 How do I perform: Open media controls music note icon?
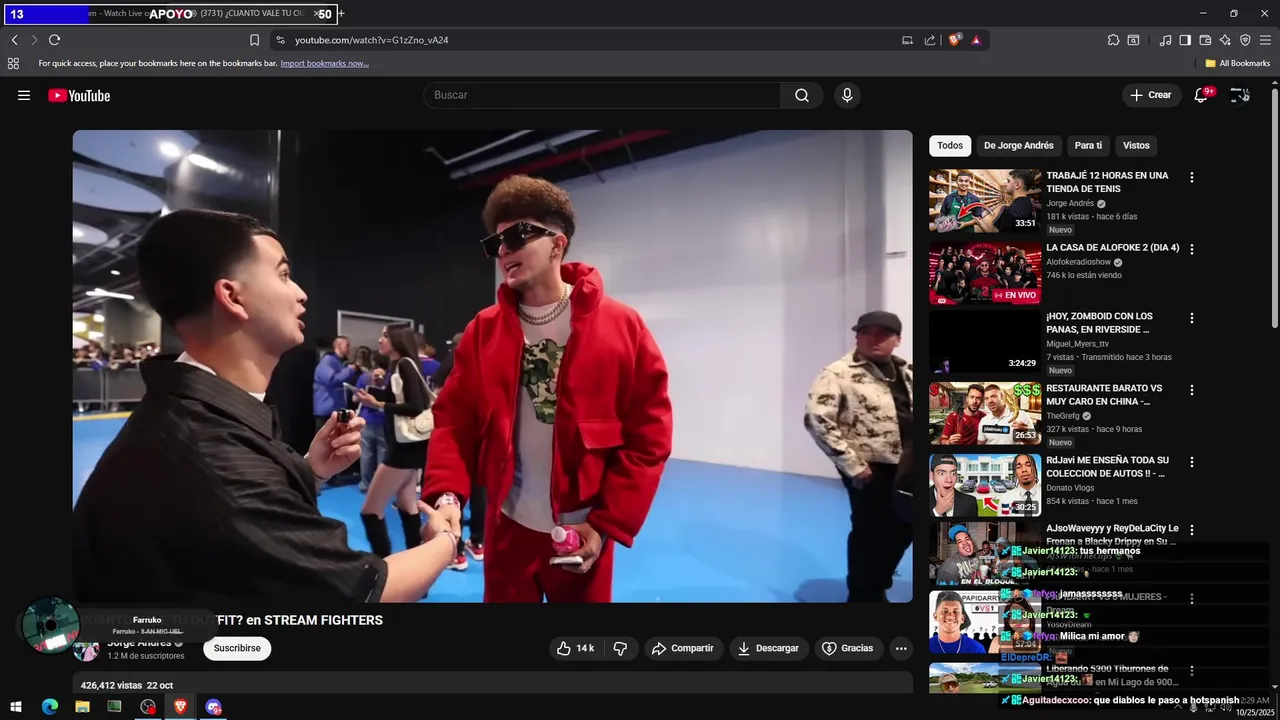[1165, 40]
